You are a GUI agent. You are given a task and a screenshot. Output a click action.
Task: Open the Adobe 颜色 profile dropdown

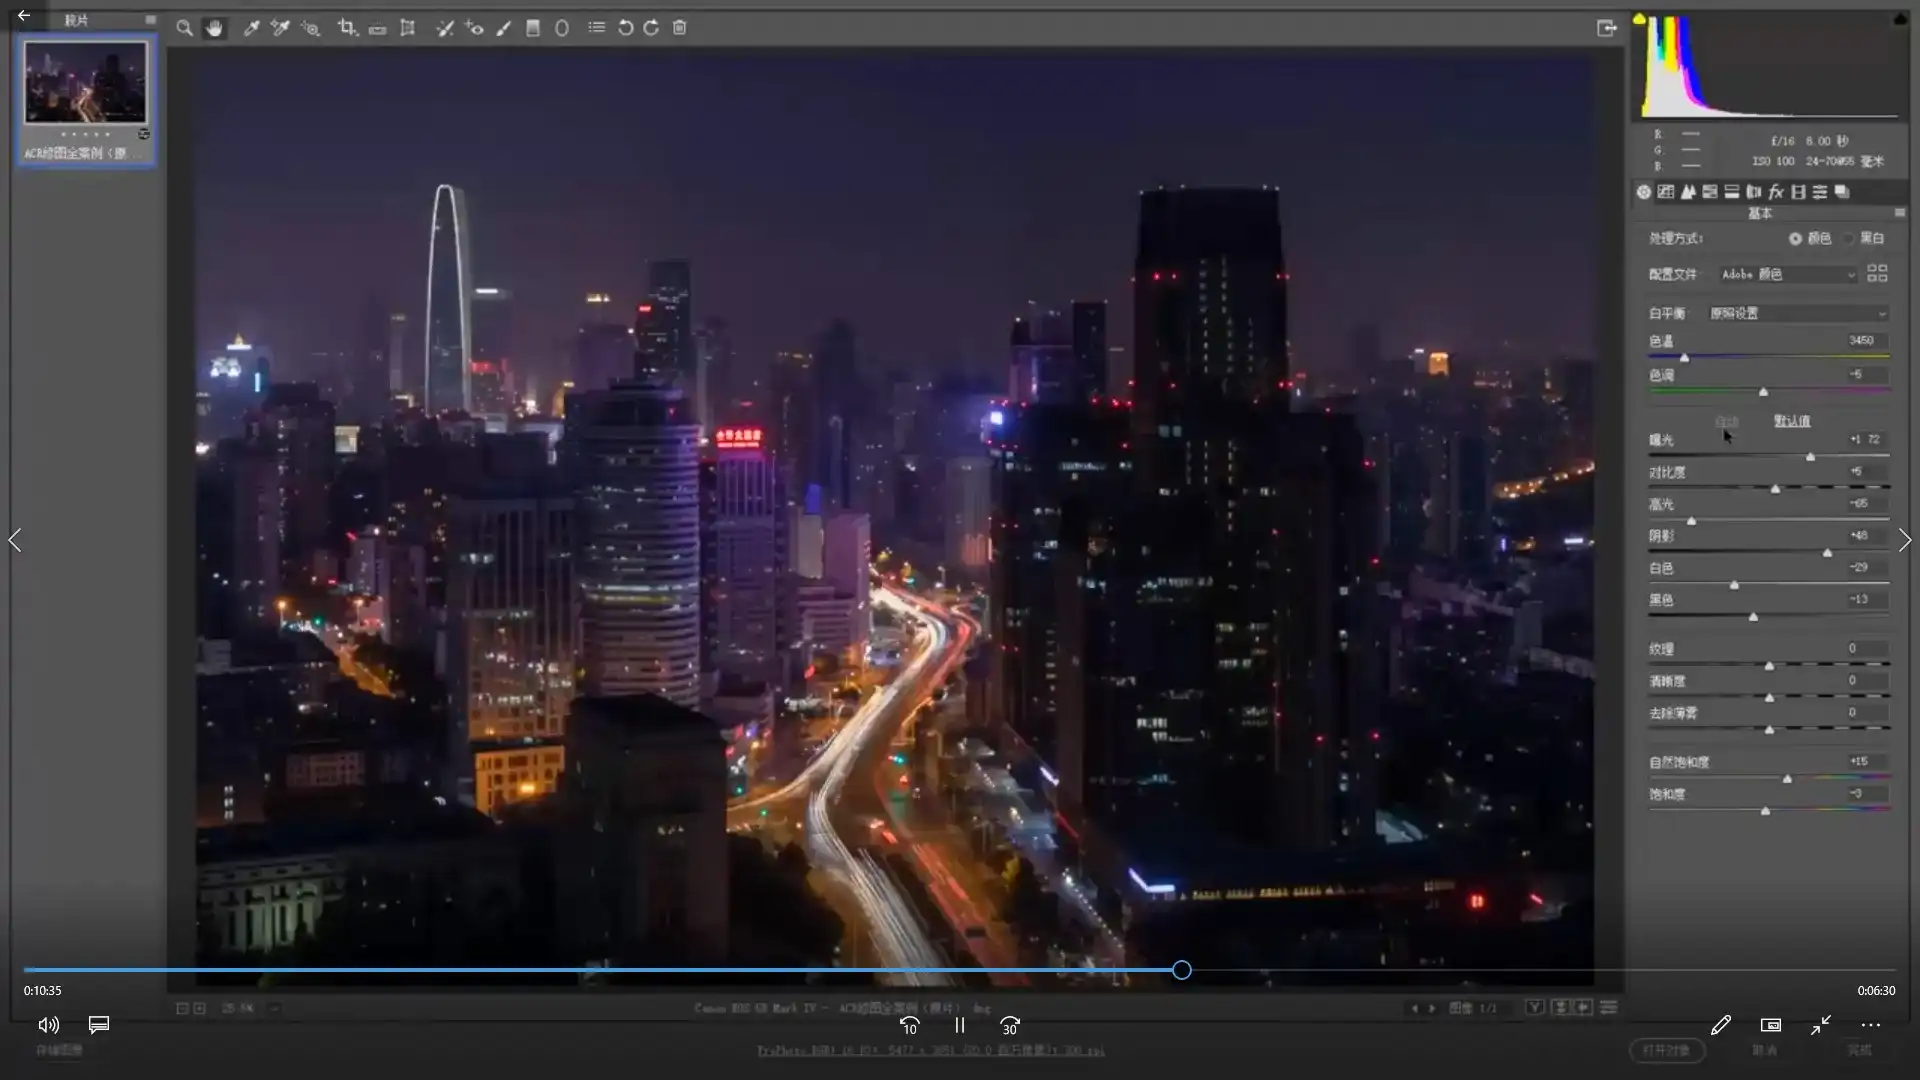click(x=1788, y=274)
